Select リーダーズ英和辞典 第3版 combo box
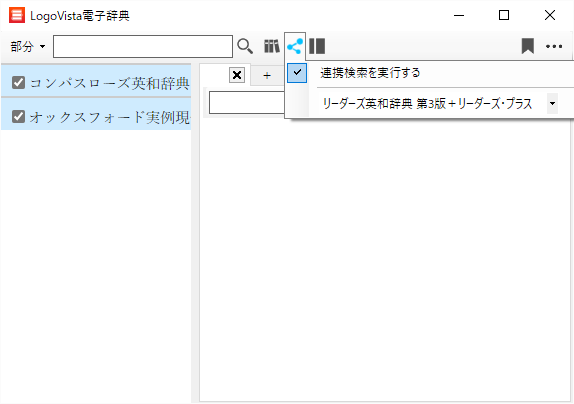Image resolution: width=574 pixels, height=404 pixels. point(437,104)
